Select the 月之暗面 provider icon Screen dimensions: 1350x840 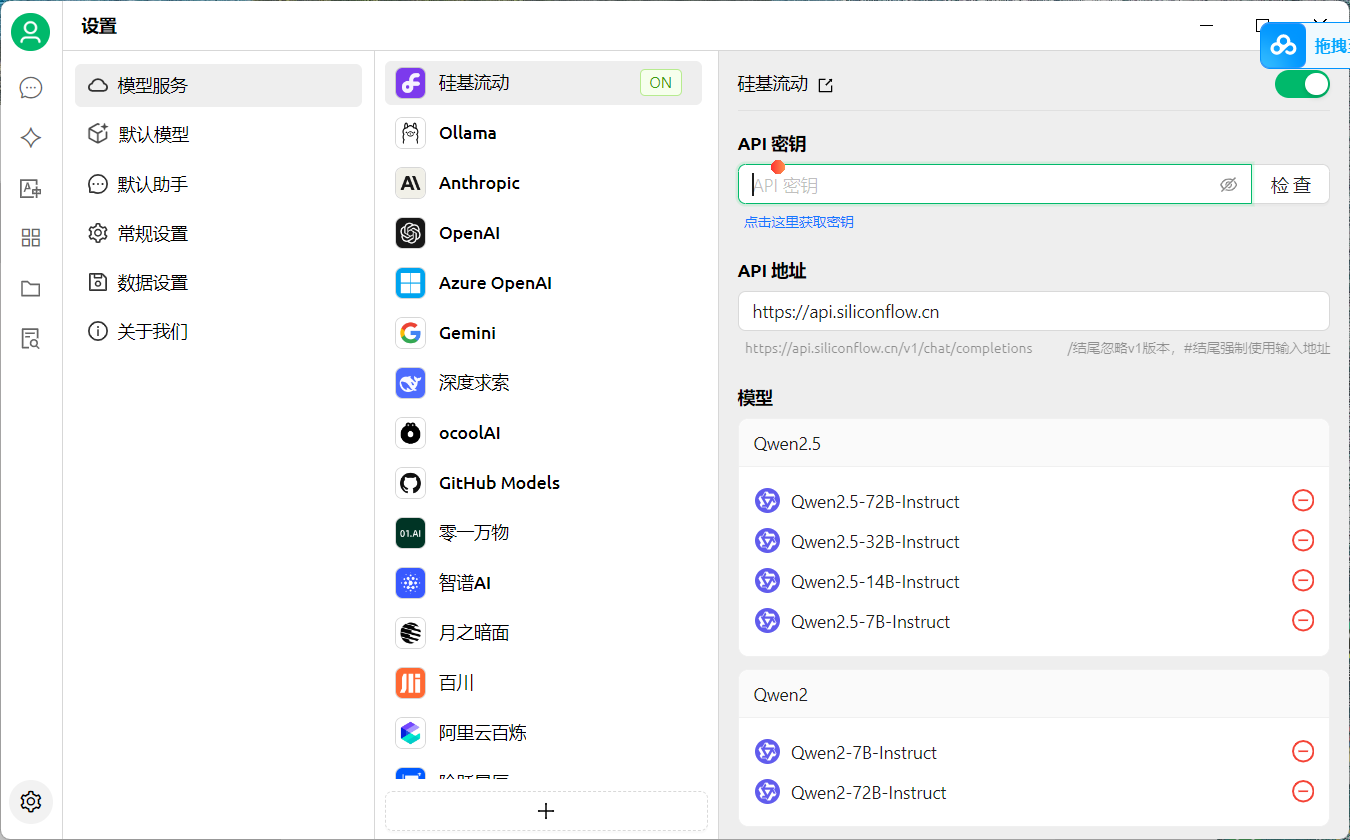pyautogui.click(x=411, y=633)
